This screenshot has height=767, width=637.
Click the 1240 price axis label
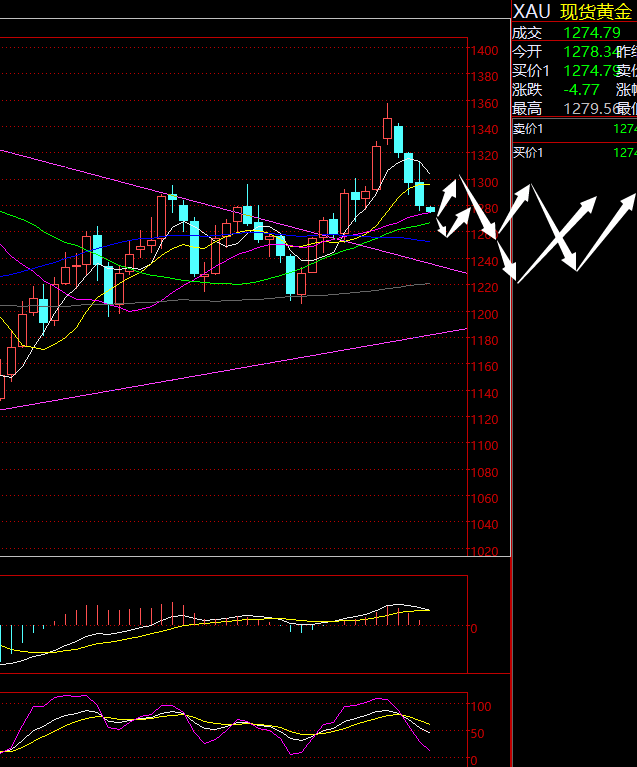[x=484, y=261]
